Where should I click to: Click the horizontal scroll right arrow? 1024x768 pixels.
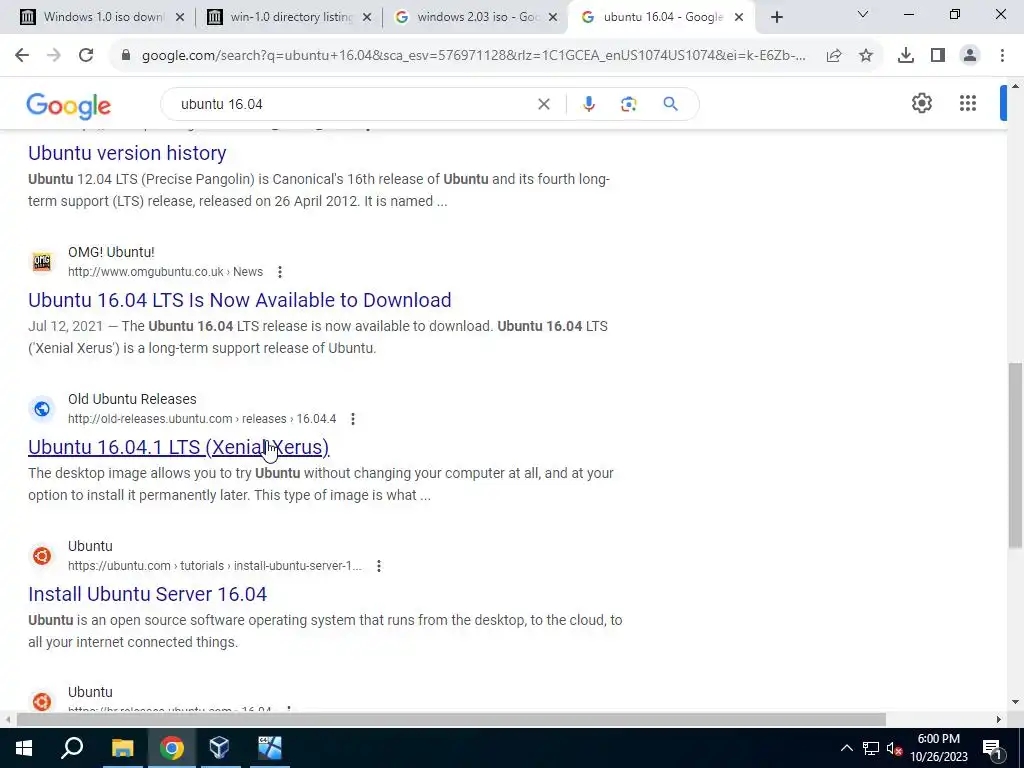tap(999, 720)
